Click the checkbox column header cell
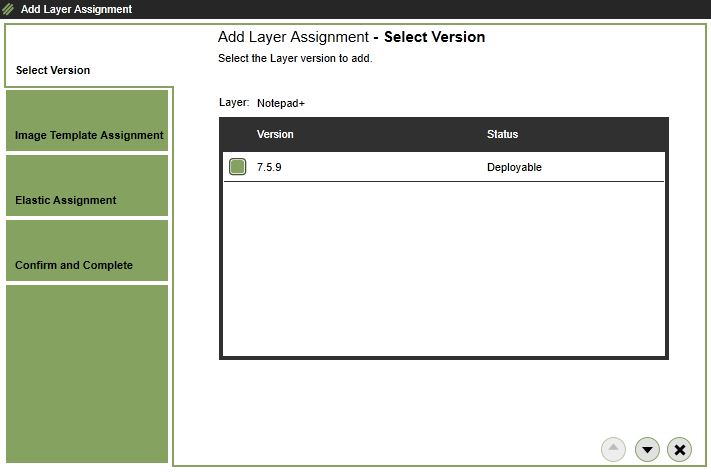The height and width of the screenshot is (472, 711). click(x=237, y=134)
